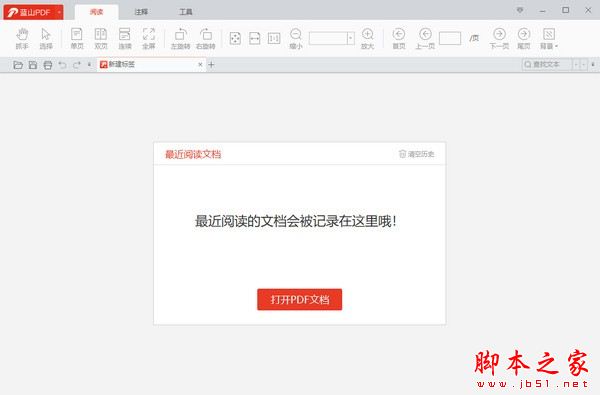The width and height of the screenshot is (600, 395).
Task: Go full screen (全屏) mode
Action: 149,38
